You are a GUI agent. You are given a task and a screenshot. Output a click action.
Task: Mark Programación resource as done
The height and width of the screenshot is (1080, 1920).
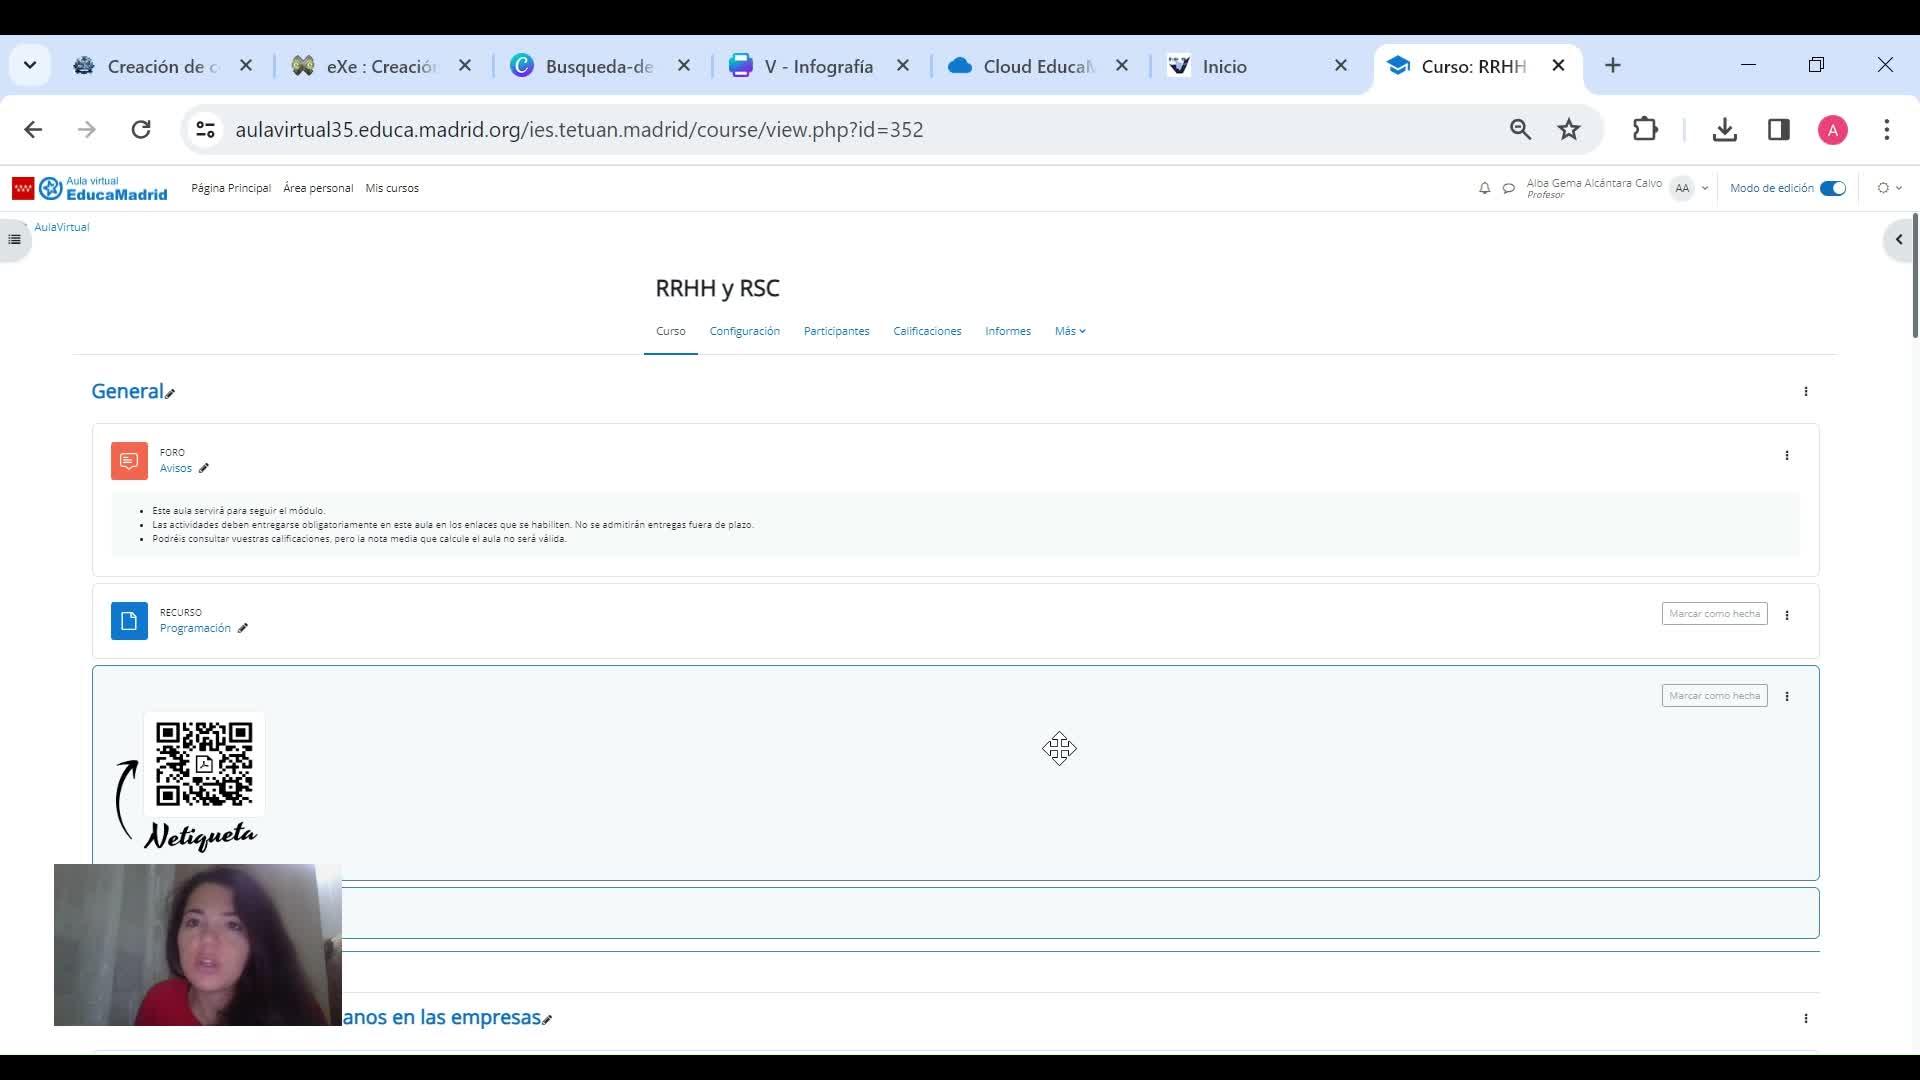[1714, 614]
